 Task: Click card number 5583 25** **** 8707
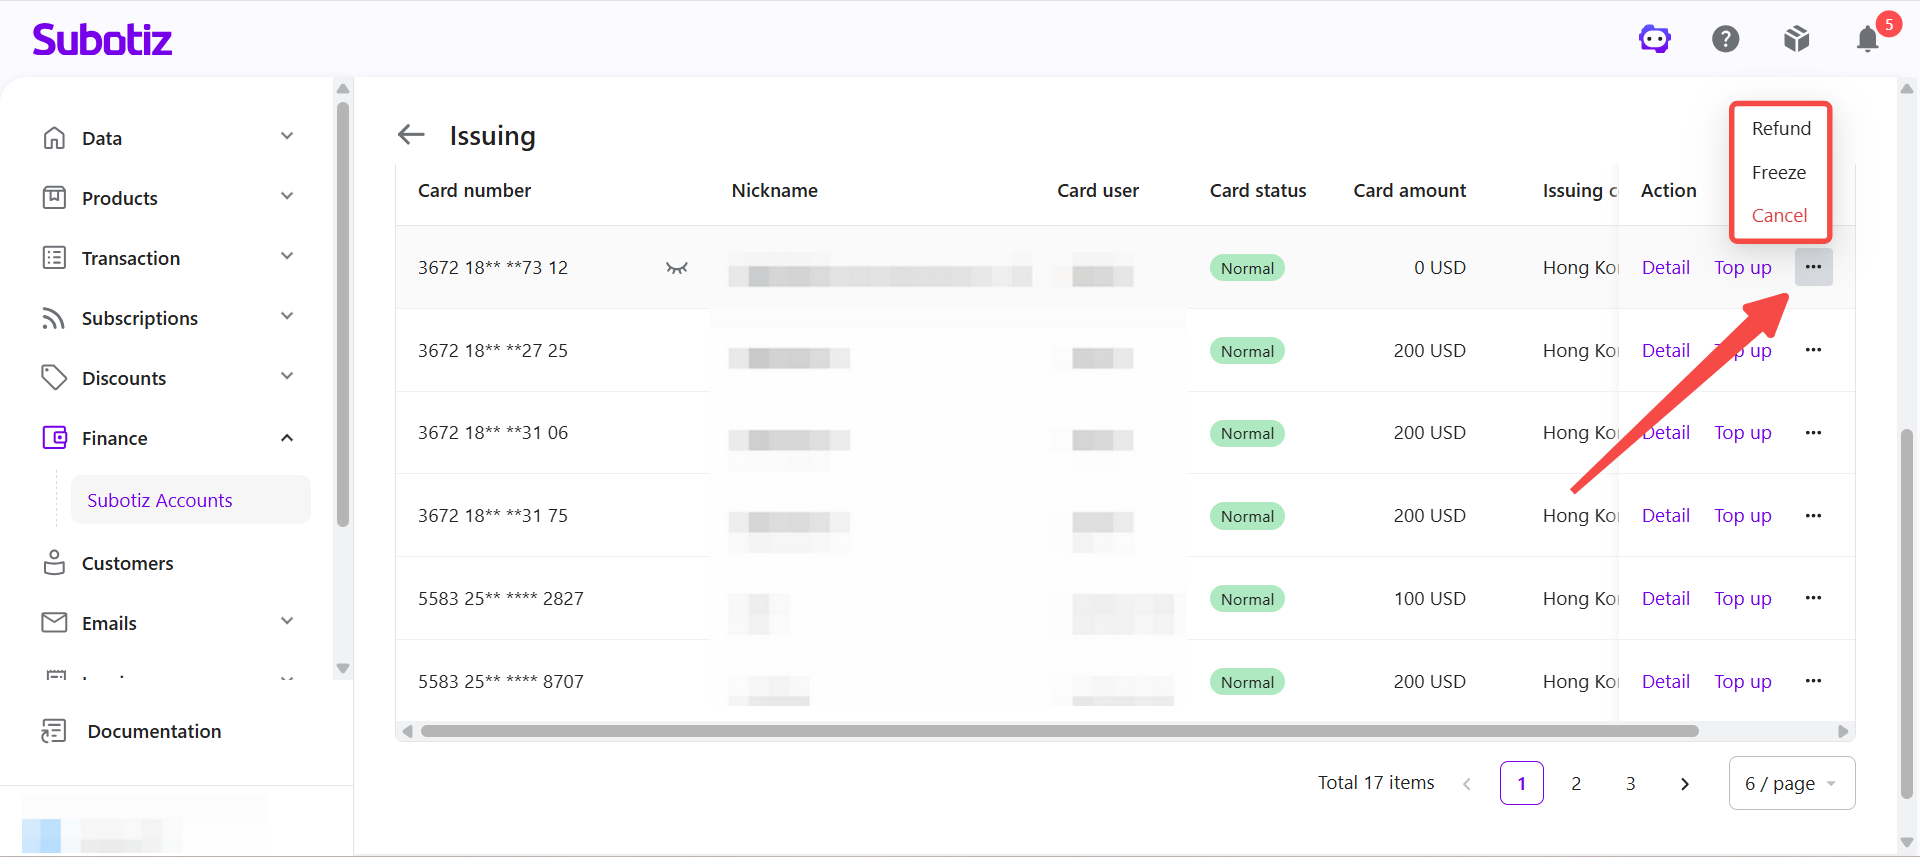pos(501,681)
